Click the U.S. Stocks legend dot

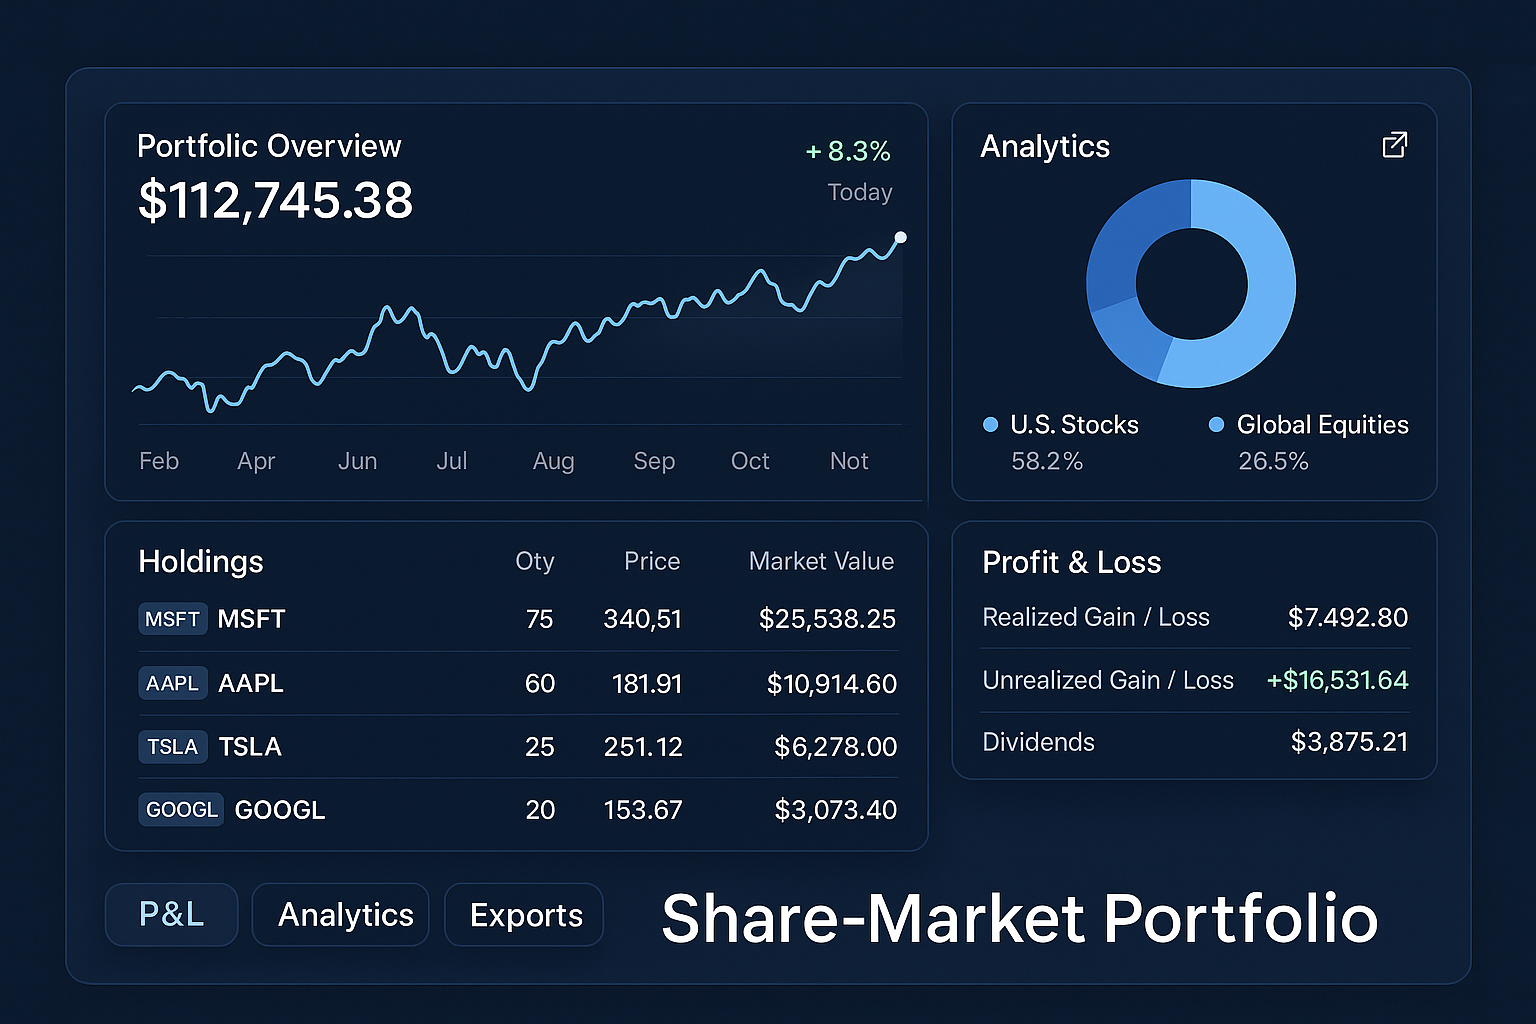pos(990,425)
